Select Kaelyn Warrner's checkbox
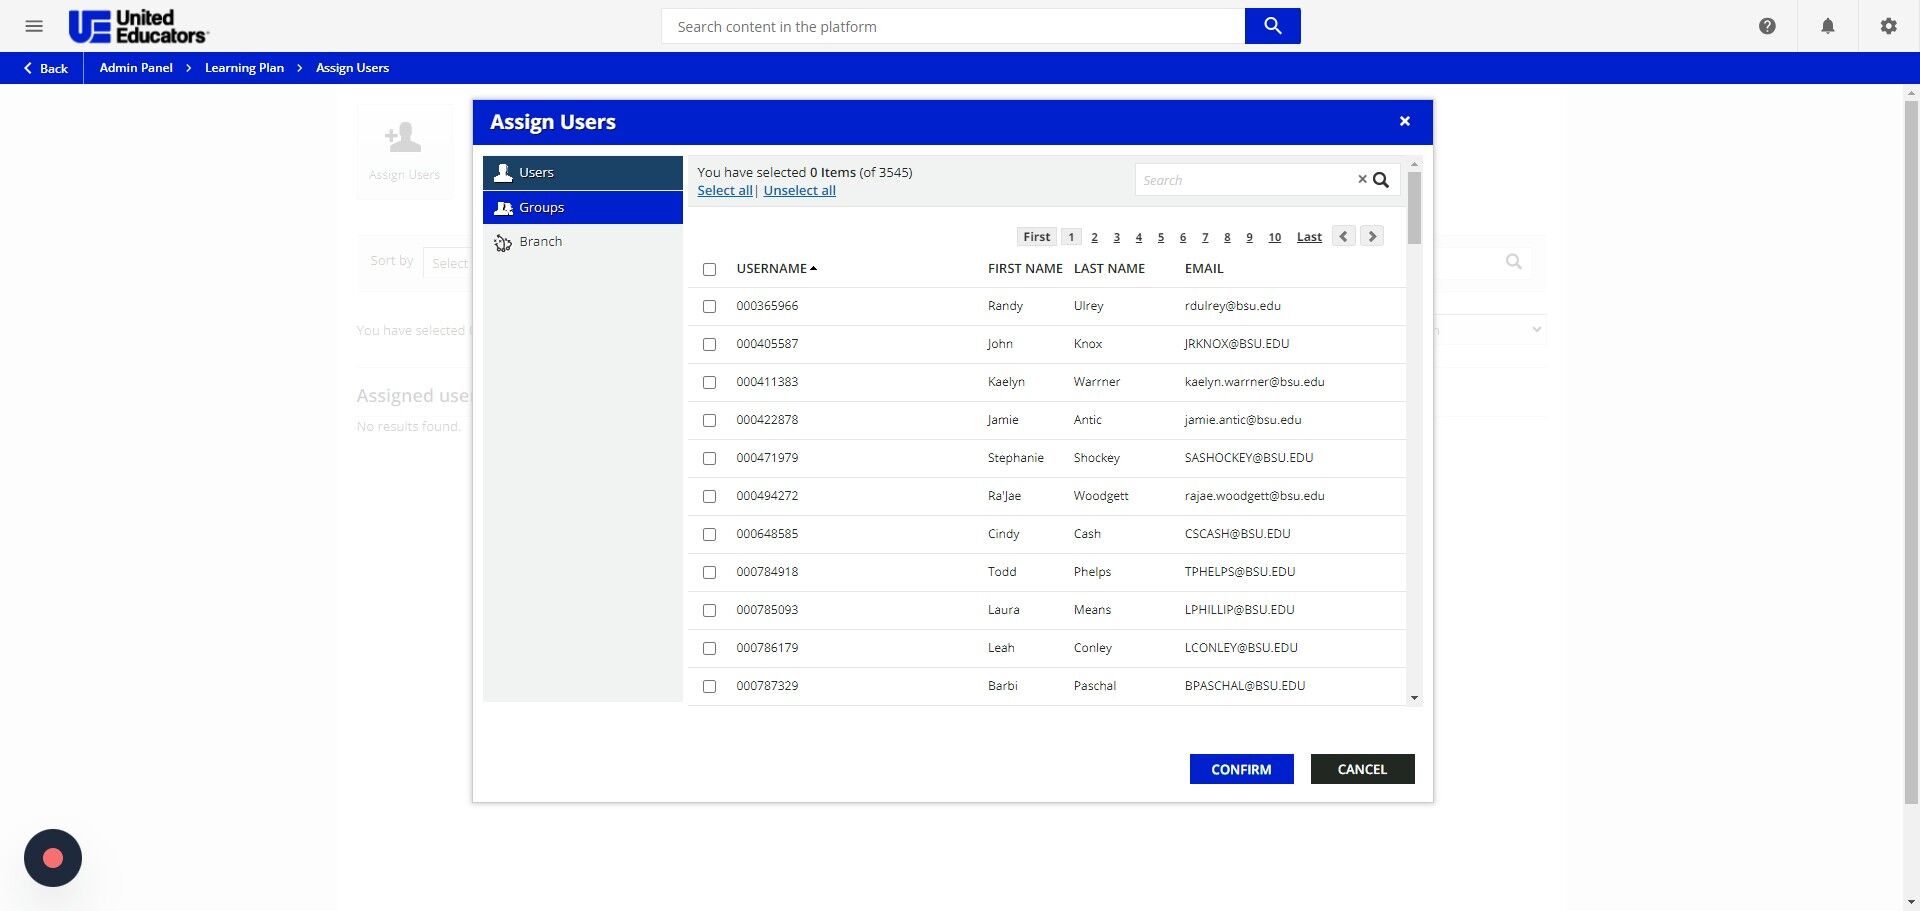The height and width of the screenshot is (911, 1920). [x=709, y=383]
